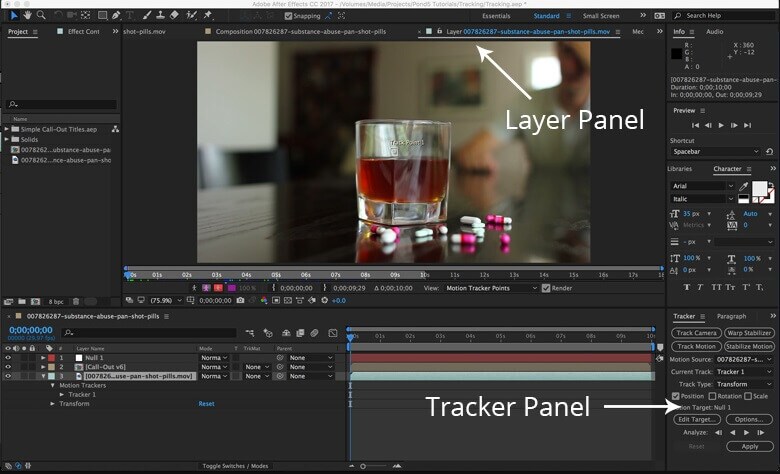
Task: Switch to the Paragraph tab
Action: [731, 316]
